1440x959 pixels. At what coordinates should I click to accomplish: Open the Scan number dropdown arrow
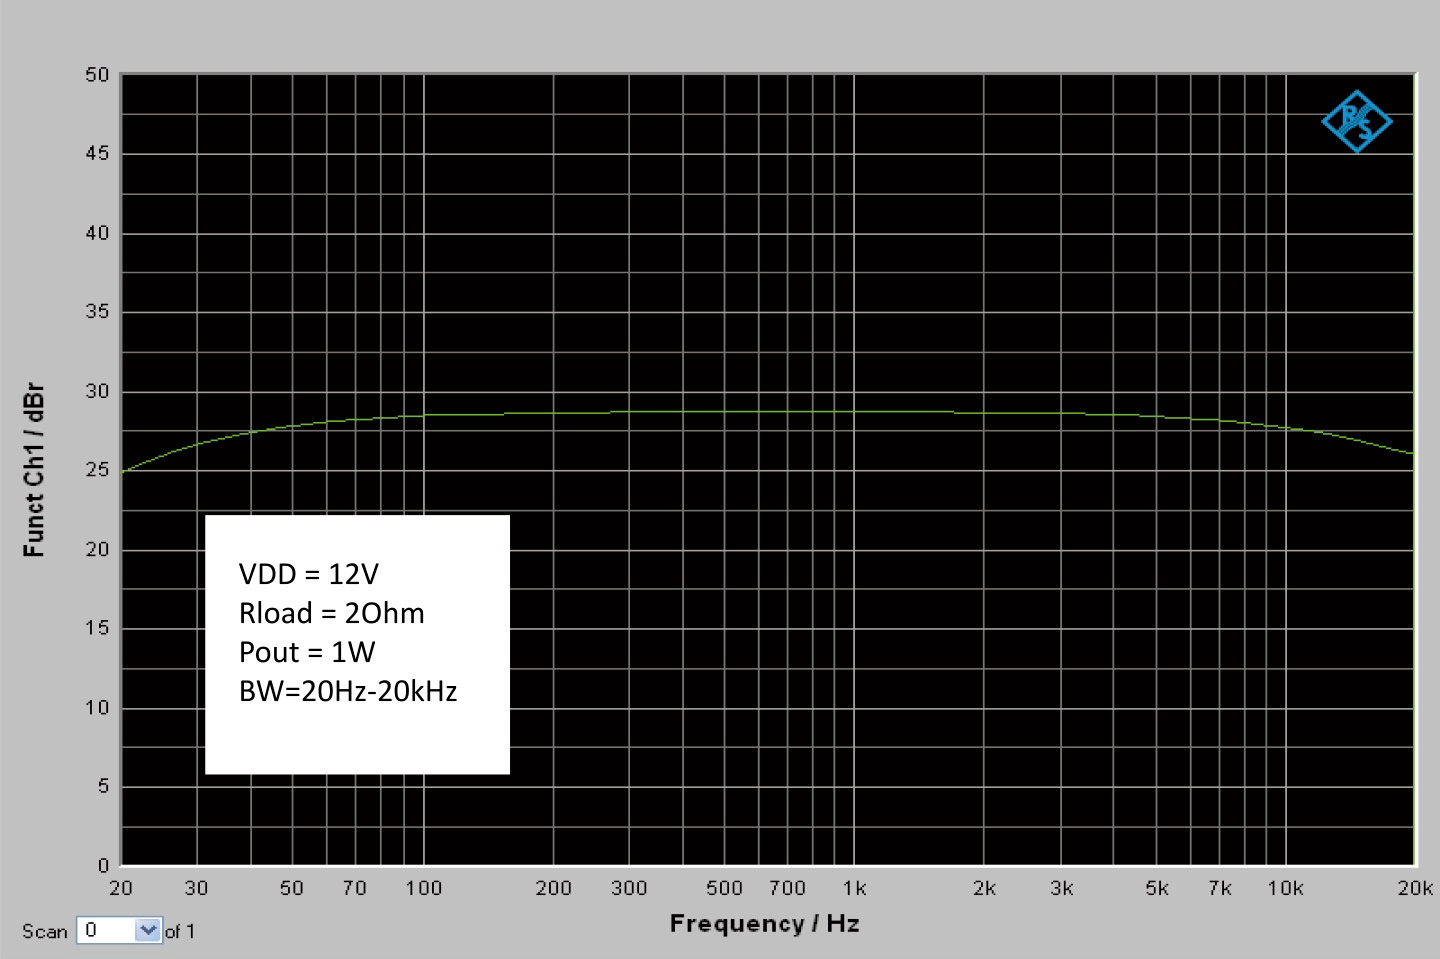click(148, 930)
